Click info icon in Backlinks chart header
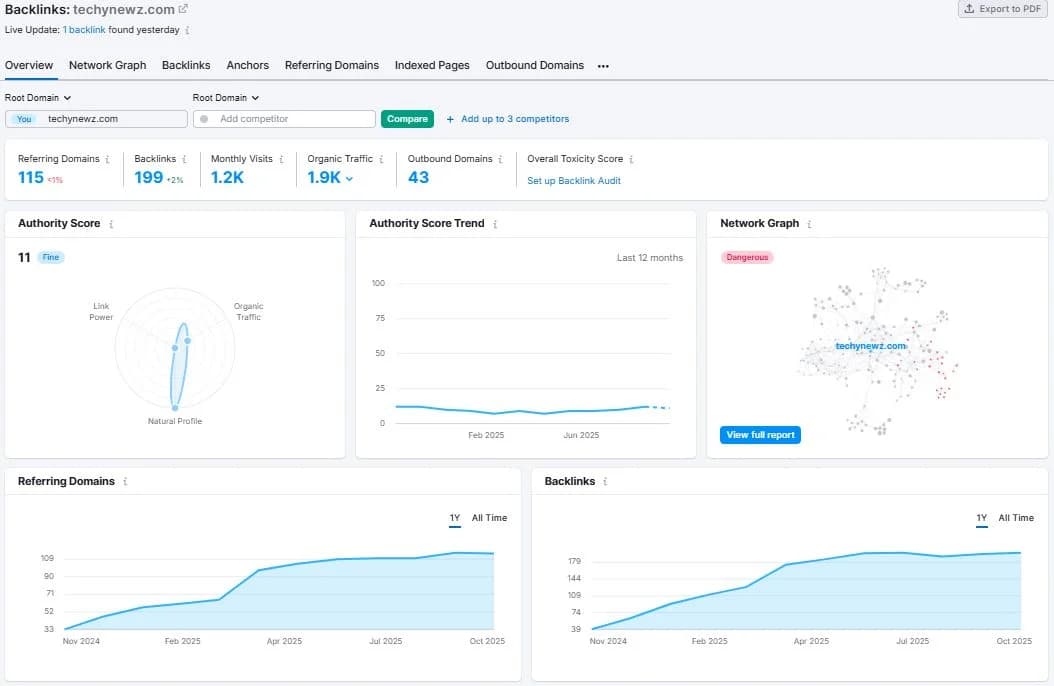1054x686 pixels. [606, 482]
